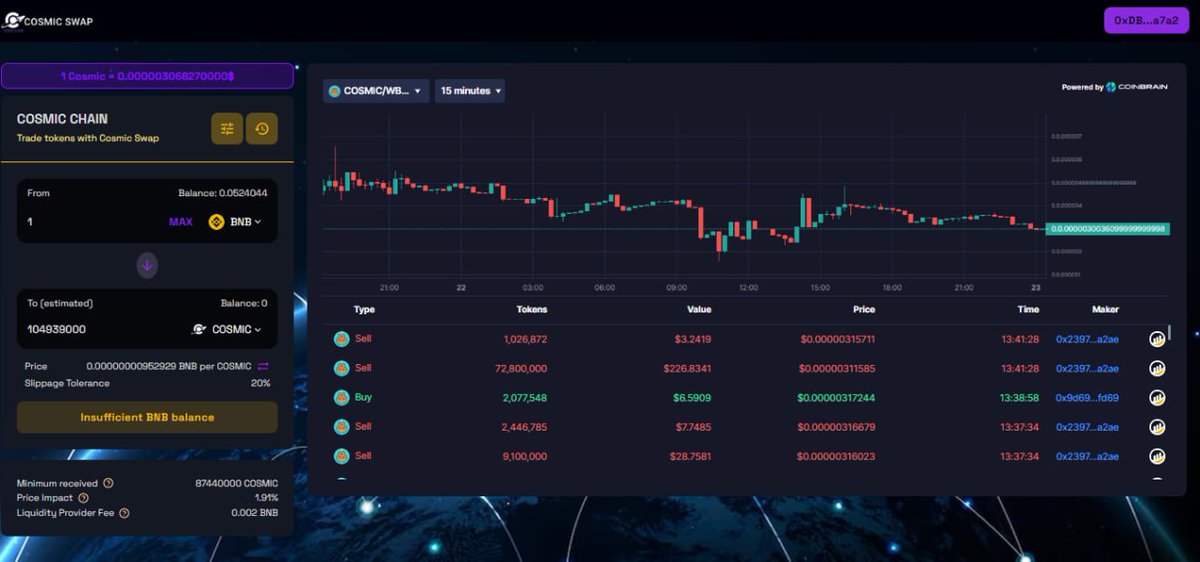Screen dimensions: 1200x562
Task: Click token icon on 2,077,548 buy row
Action: coord(341,397)
